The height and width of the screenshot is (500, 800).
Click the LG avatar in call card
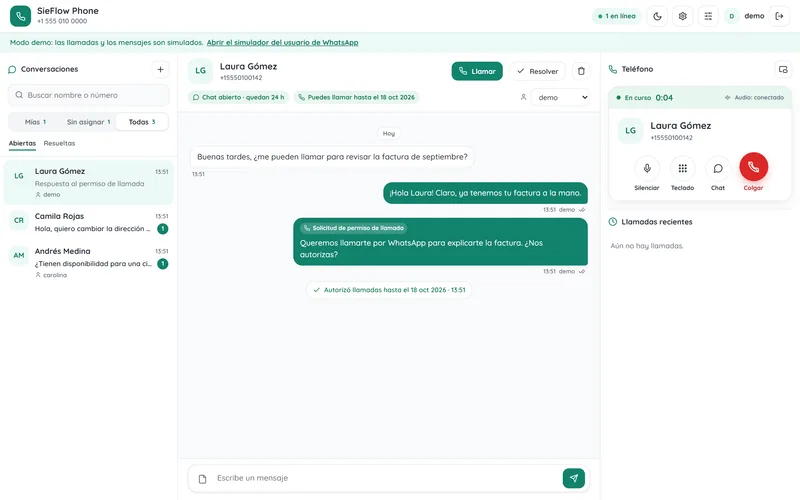coord(631,131)
